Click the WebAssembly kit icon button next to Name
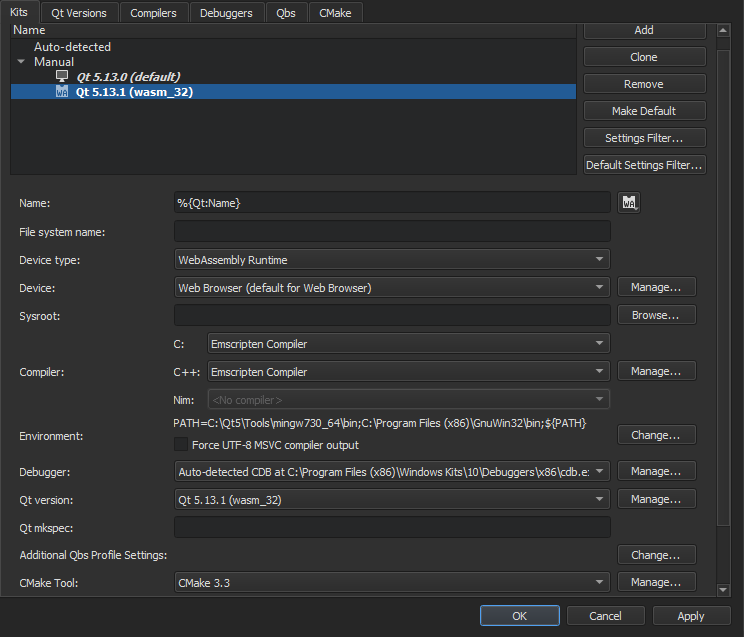This screenshot has width=744, height=637. click(x=629, y=203)
